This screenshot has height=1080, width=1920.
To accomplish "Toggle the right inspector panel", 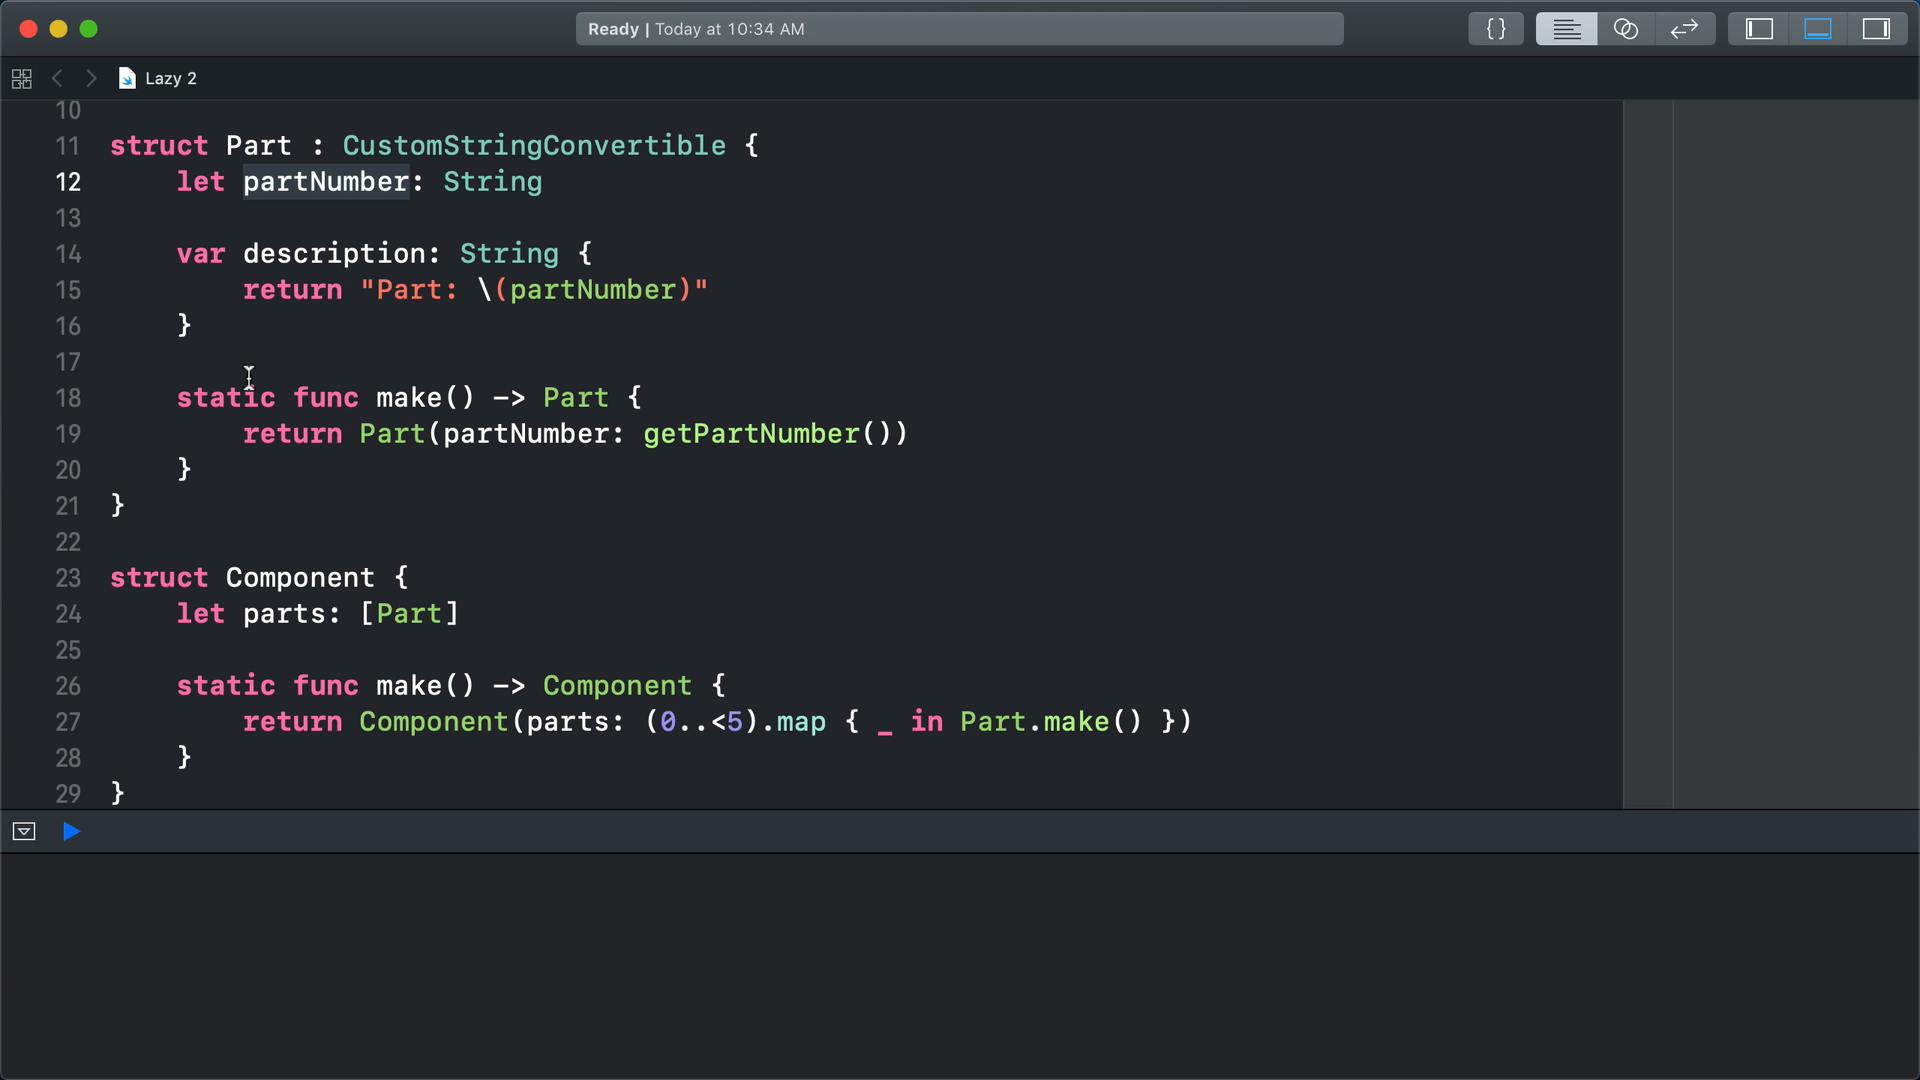I will click(x=1876, y=29).
